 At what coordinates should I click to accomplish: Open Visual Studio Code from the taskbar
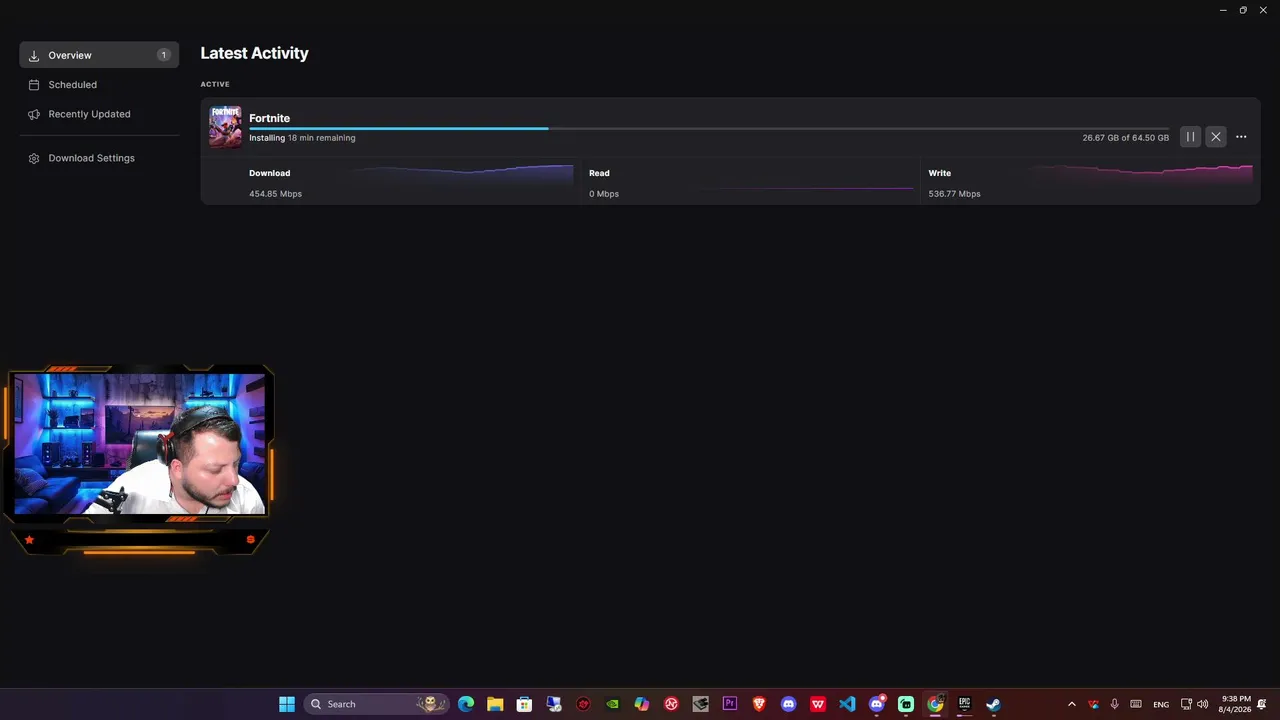(x=847, y=704)
